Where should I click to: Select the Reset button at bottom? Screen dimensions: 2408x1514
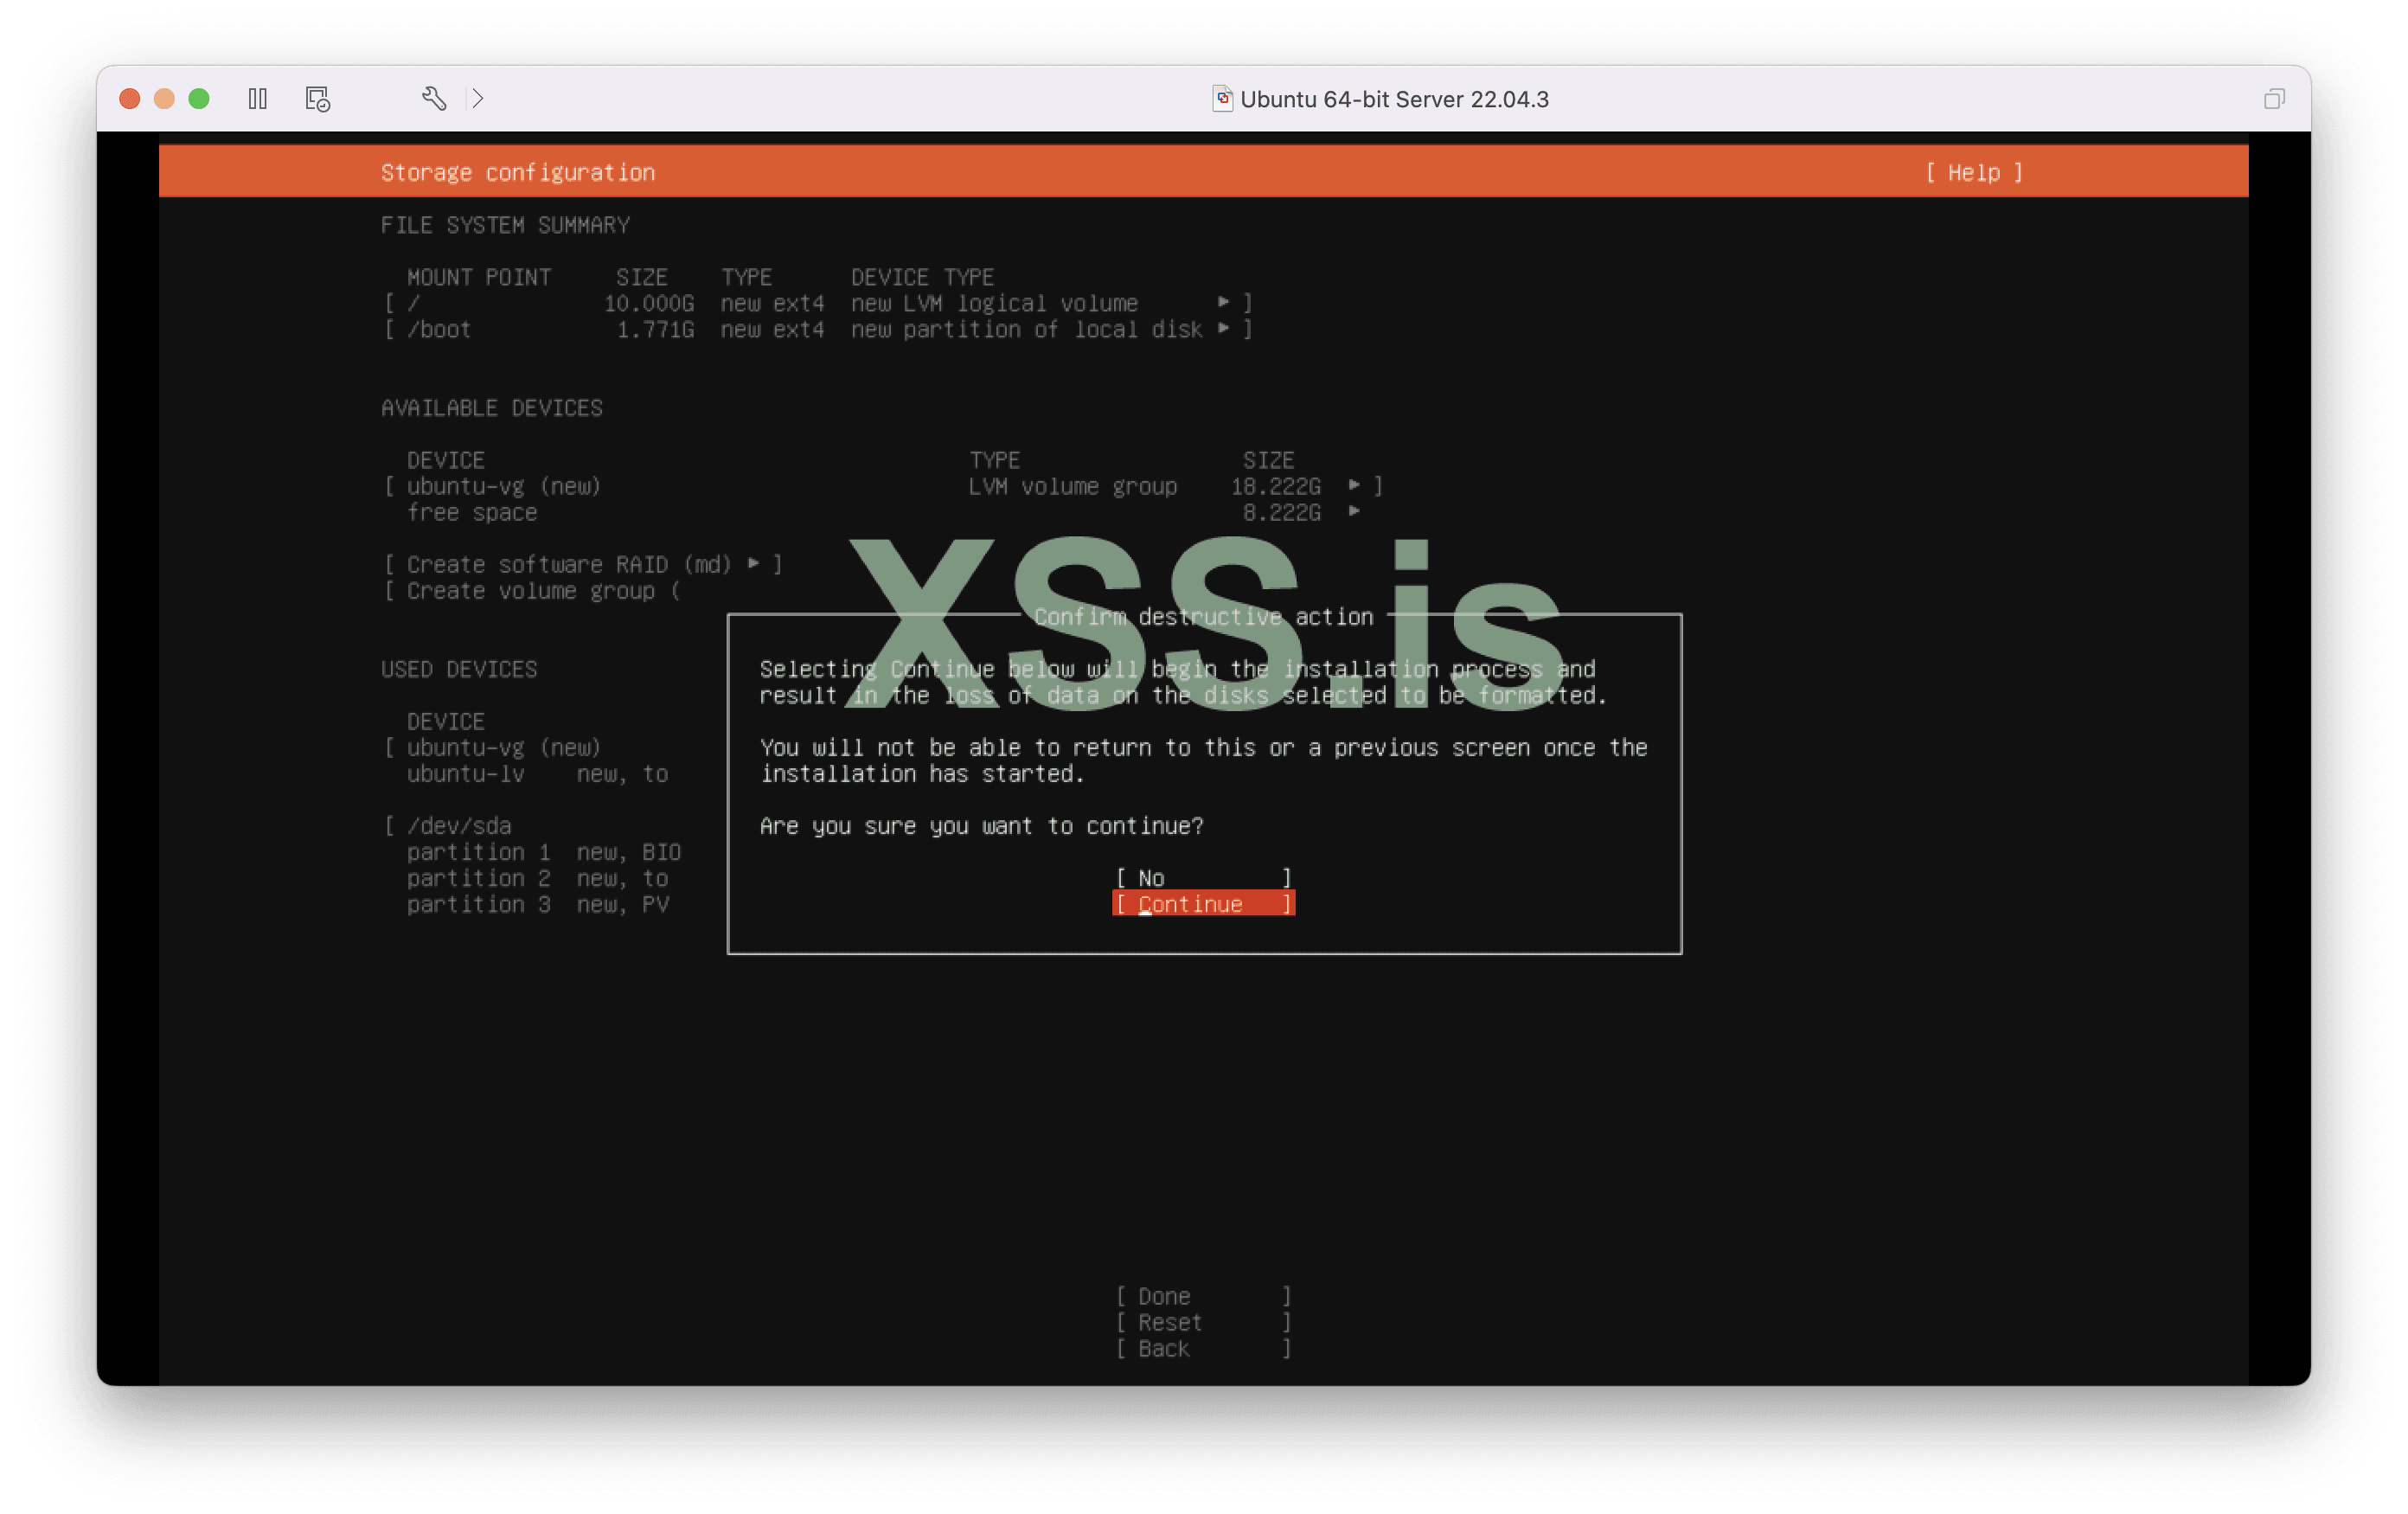[x=1203, y=1322]
